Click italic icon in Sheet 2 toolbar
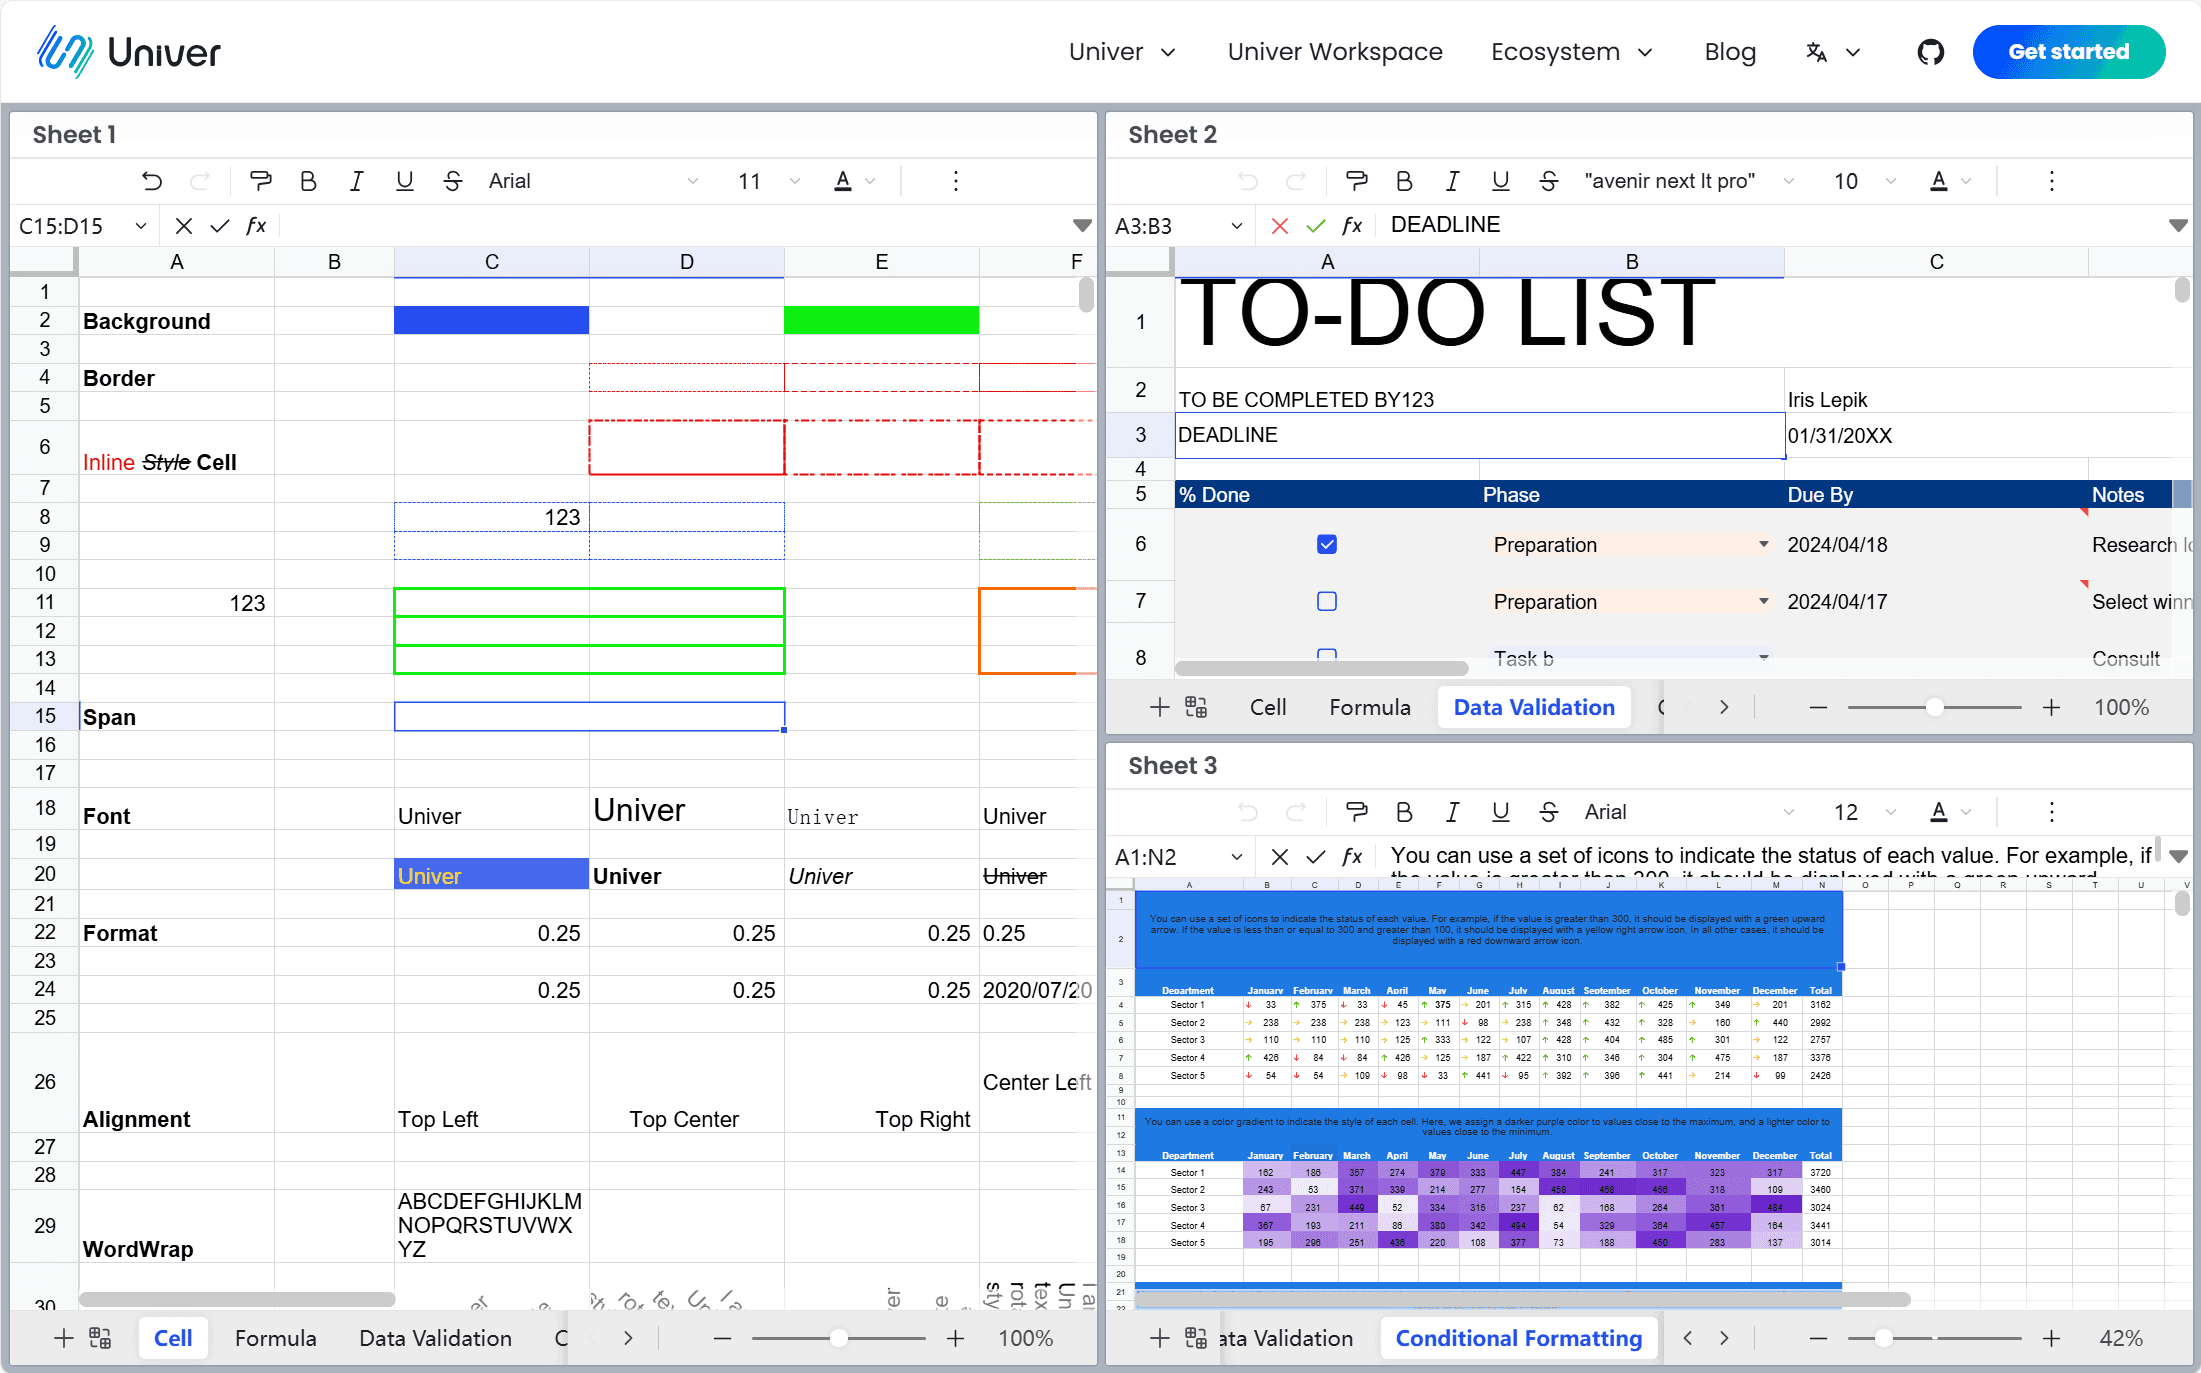The height and width of the screenshot is (1373, 2201). [1452, 181]
